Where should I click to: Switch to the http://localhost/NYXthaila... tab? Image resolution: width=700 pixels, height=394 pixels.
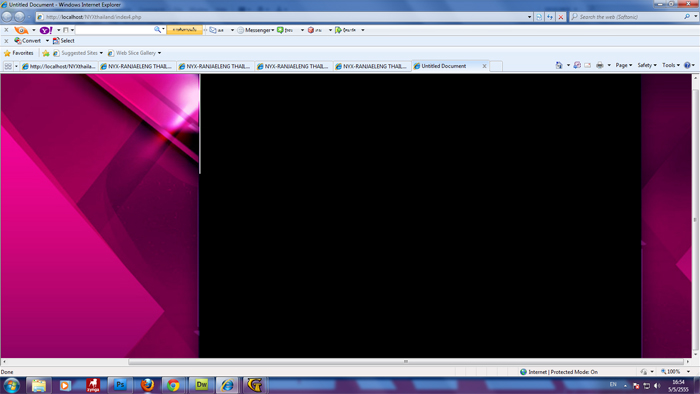pos(58,66)
